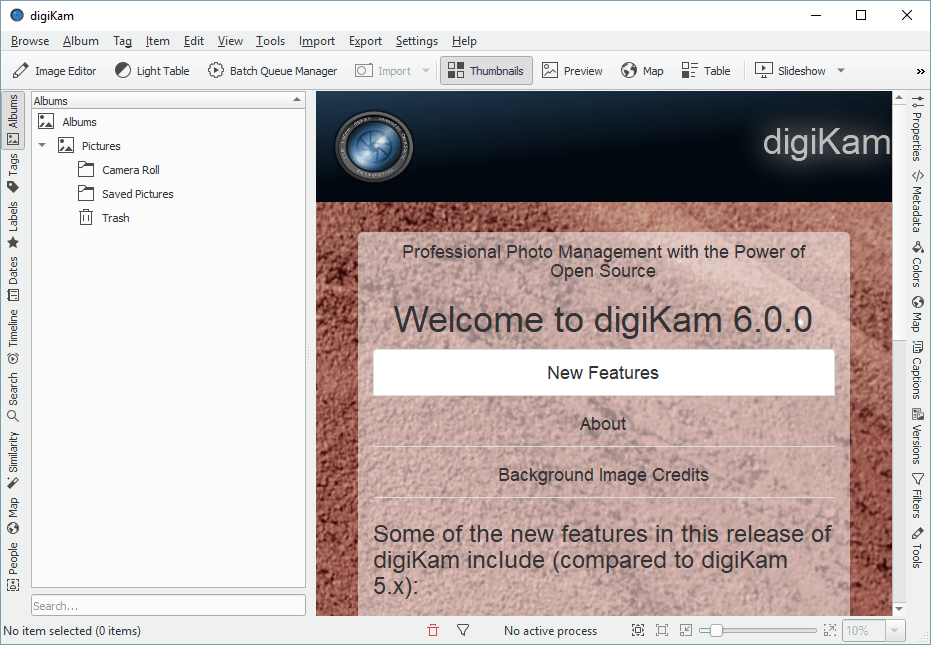Open the Item menu
Image resolution: width=931 pixels, height=645 pixels.
[x=157, y=41]
